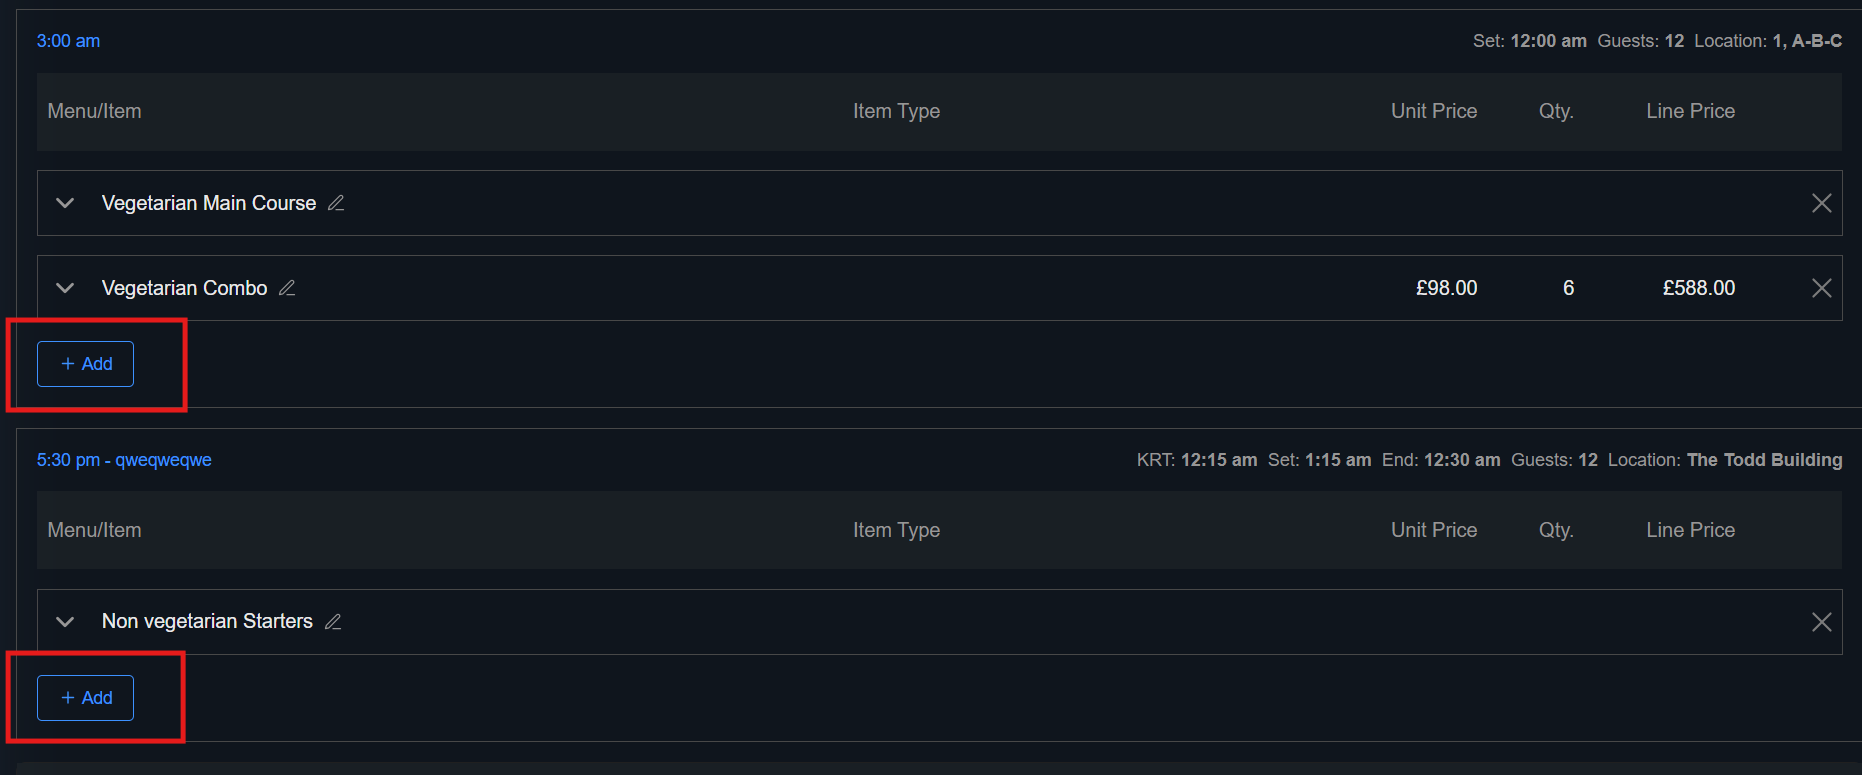Edit the Vegetarian Main Course name
The image size is (1862, 775).
(336, 203)
